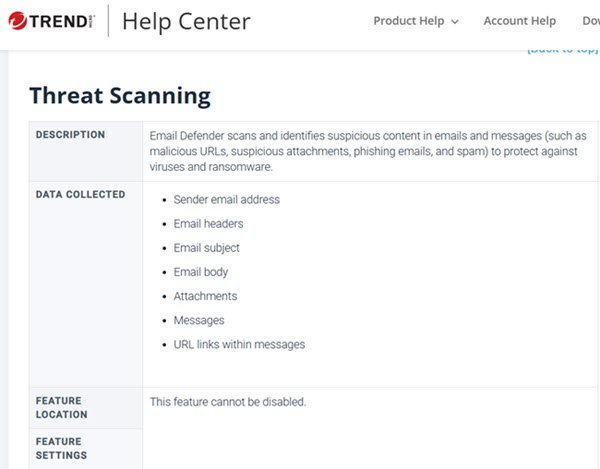Image resolution: width=600 pixels, height=469 pixels.
Task: Select the Email body list item
Action: (x=200, y=272)
